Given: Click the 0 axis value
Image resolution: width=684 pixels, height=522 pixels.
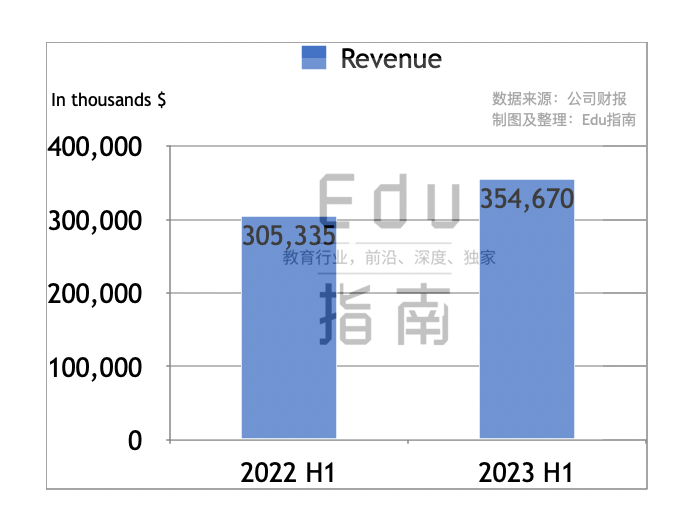Looking at the screenshot, I should pos(135,440).
